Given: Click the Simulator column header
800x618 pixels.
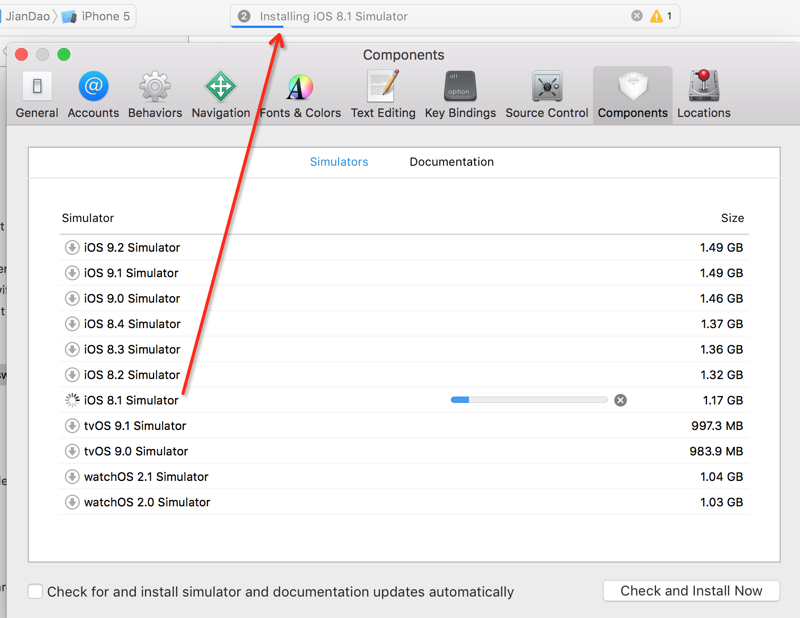Looking at the screenshot, I should pyautogui.click(x=88, y=218).
